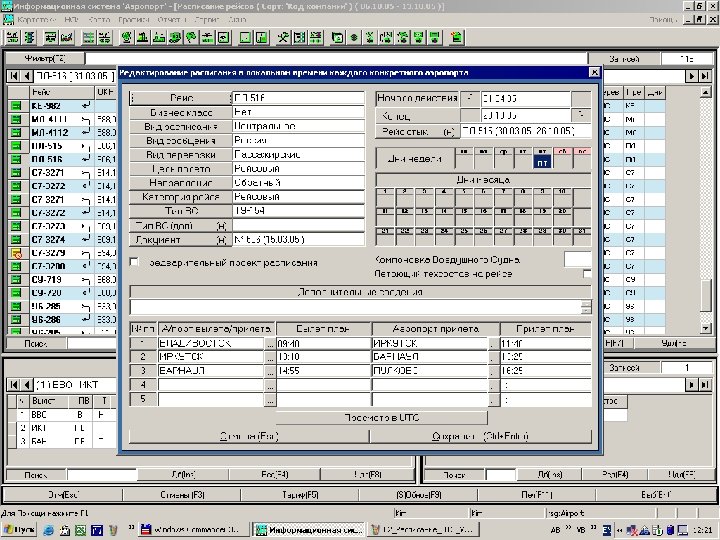720x540 pixels.
Task: Click the Фильтр(F2) button
Action: tap(45, 59)
